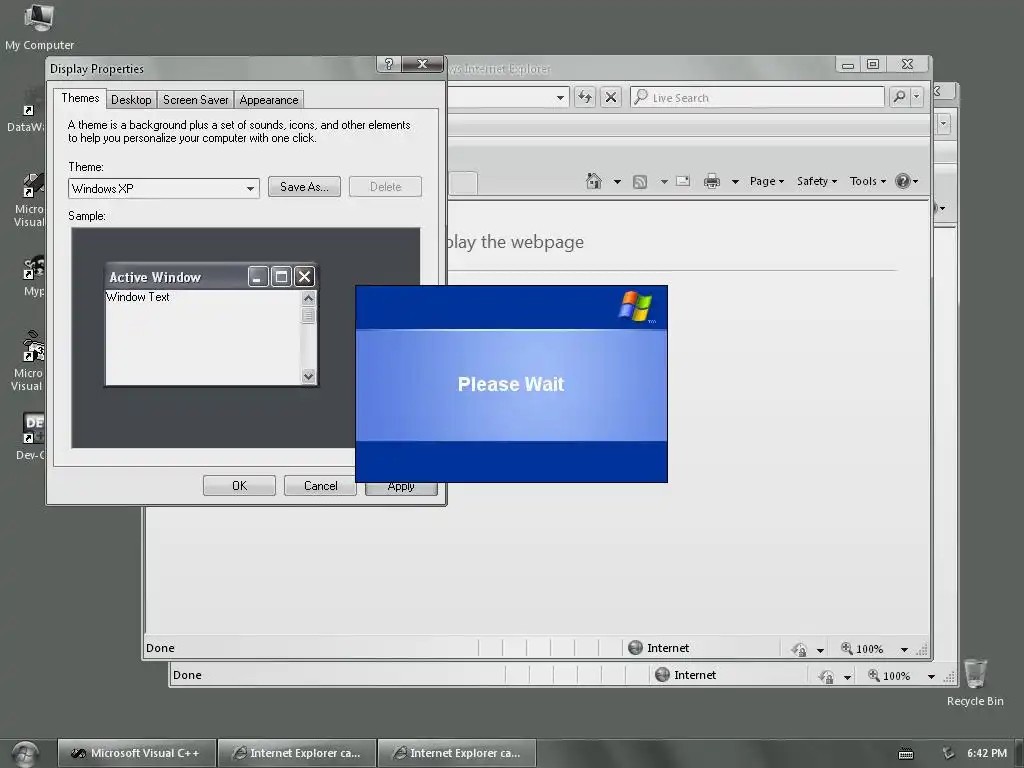Open the Tools menu in IE
This screenshot has width=1024, height=768.
click(x=867, y=181)
